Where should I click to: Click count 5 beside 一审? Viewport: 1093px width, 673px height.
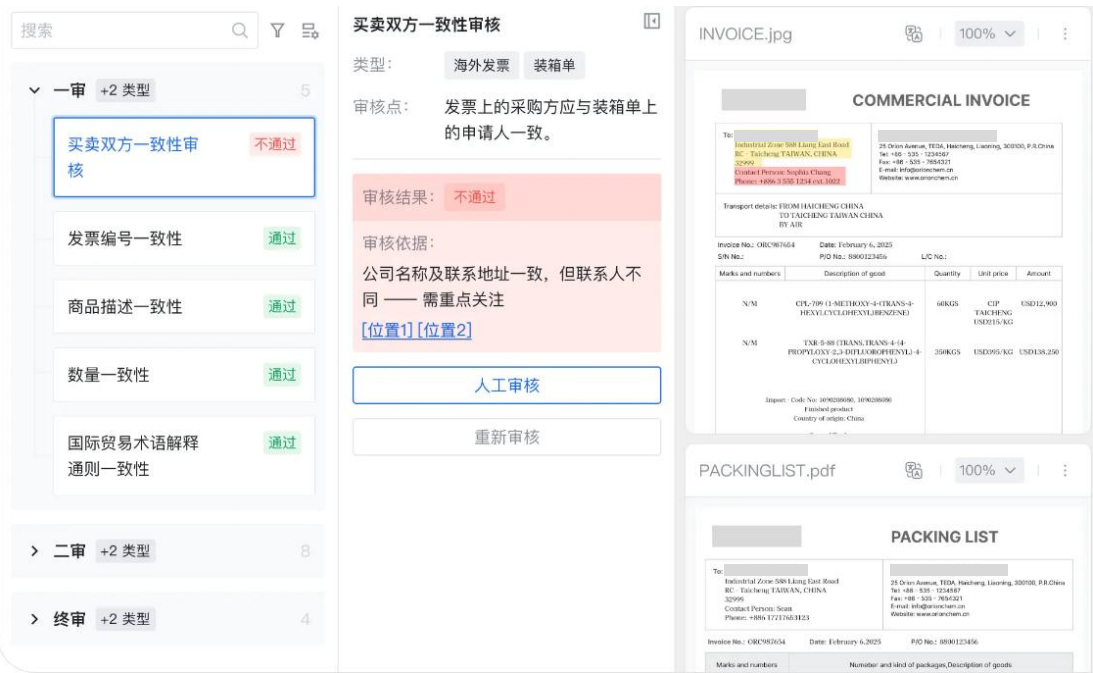[x=305, y=91]
